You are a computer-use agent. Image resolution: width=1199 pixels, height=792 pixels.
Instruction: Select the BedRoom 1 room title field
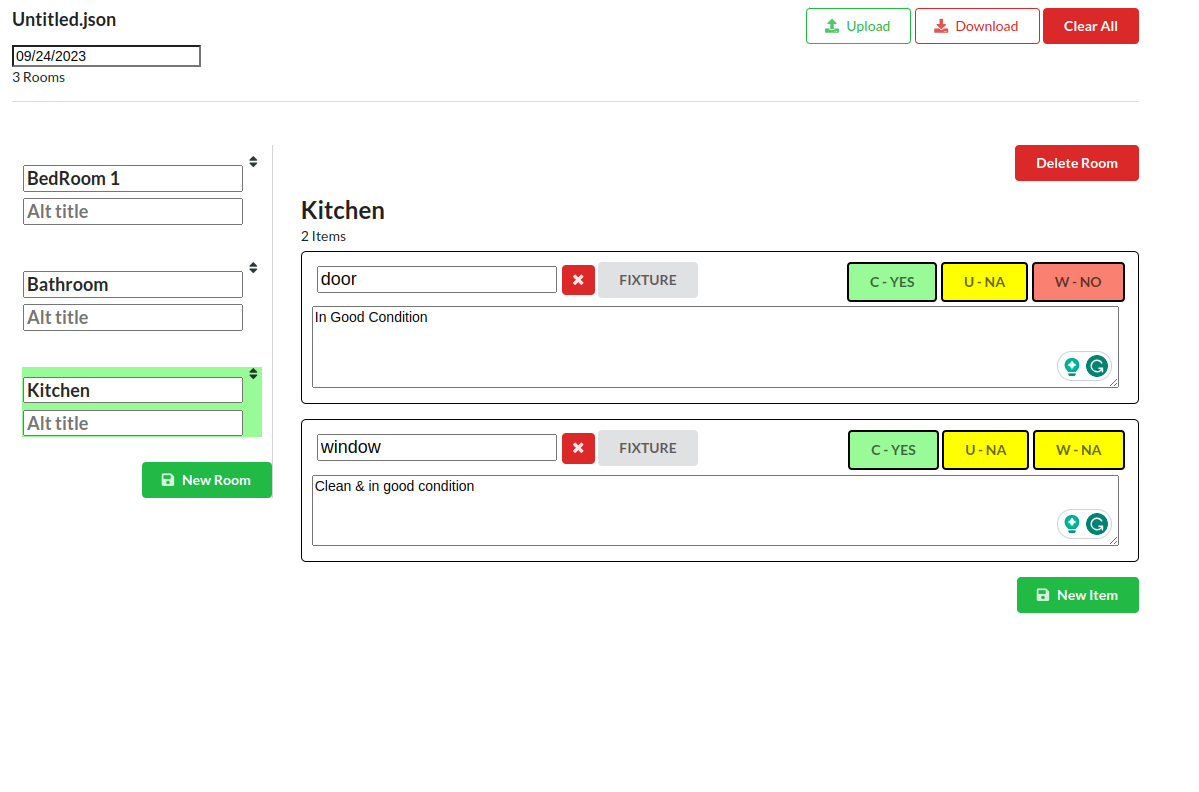[x=133, y=179]
